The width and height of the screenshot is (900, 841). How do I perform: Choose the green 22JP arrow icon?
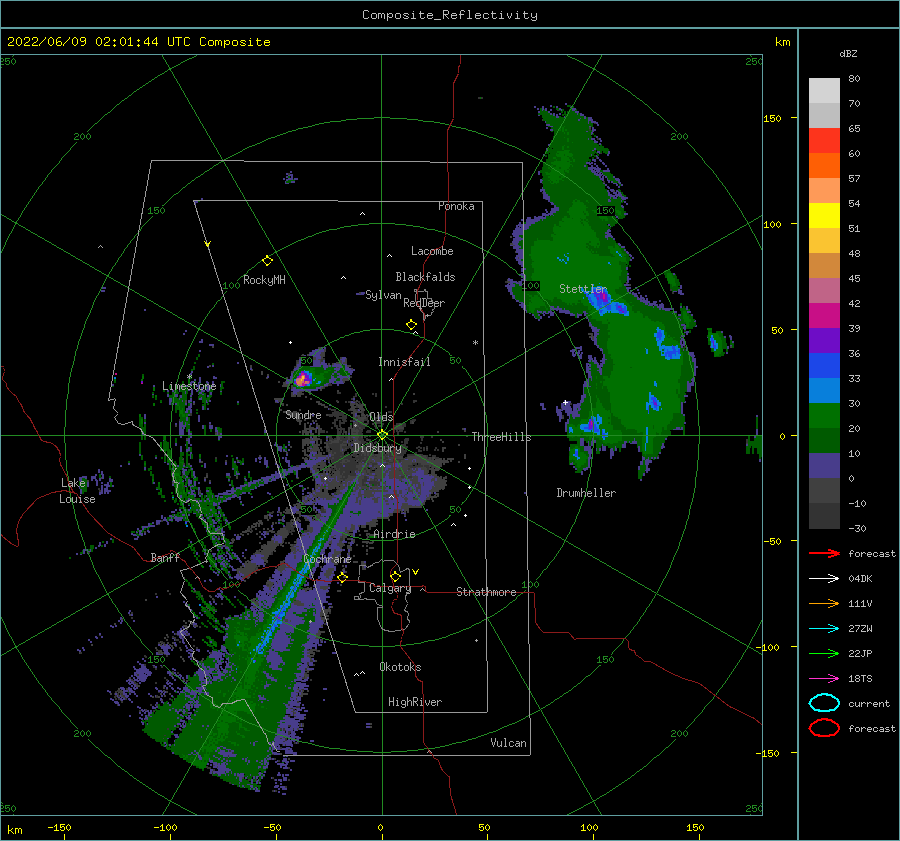(824, 653)
